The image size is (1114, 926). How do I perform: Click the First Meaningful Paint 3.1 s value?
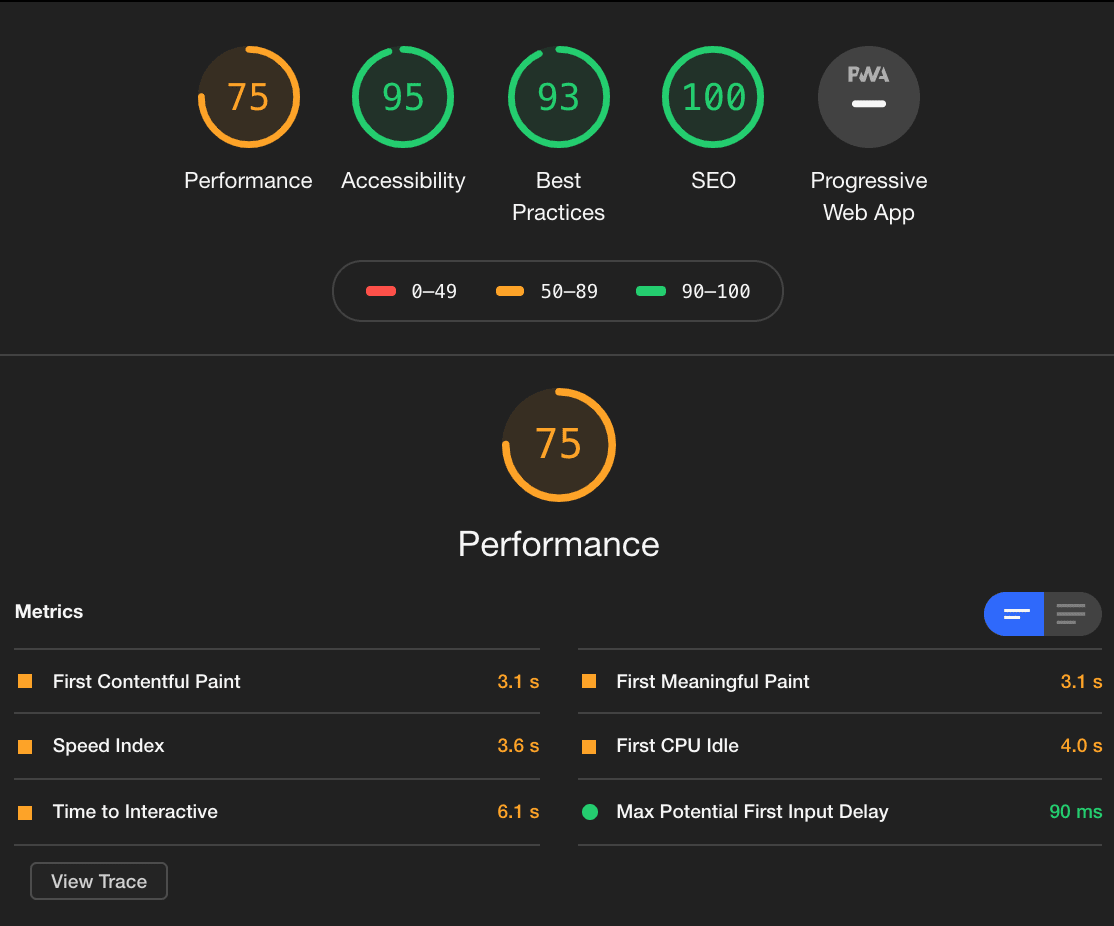pos(1081,682)
